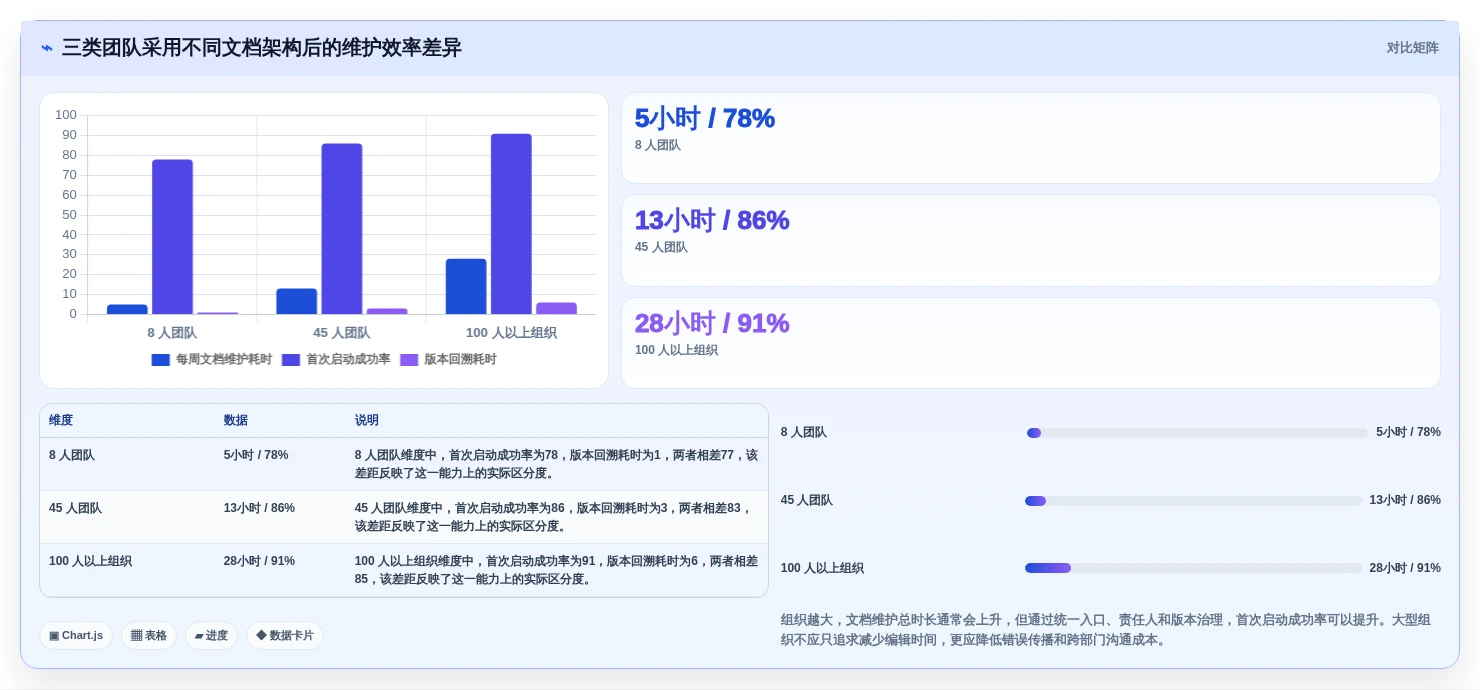The image size is (1480, 690).
Task: Click the 100 人以上组织 x-axis label in chart
Action: tap(511, 333)
